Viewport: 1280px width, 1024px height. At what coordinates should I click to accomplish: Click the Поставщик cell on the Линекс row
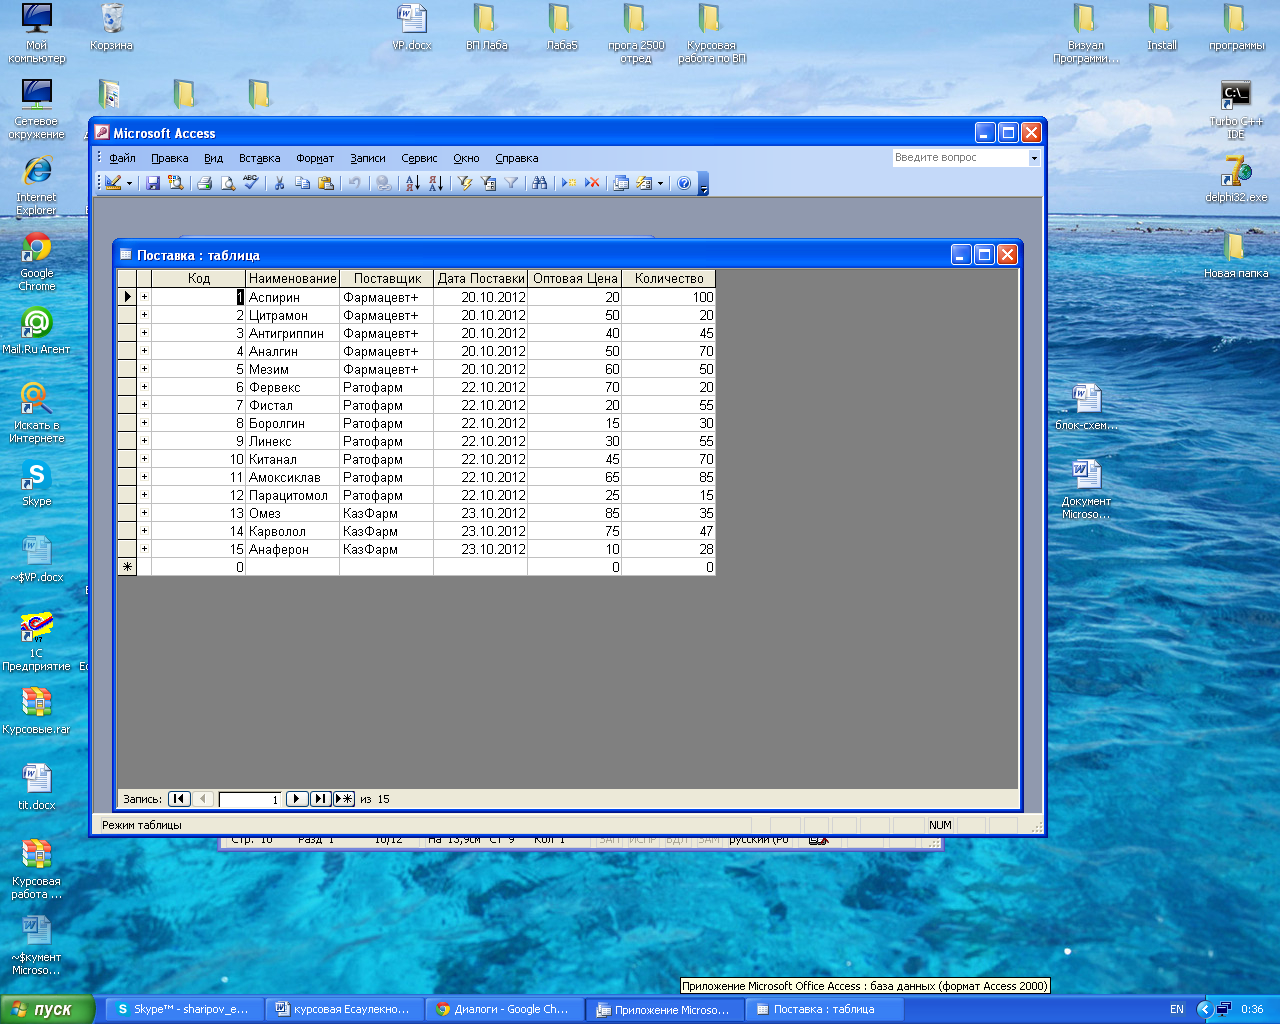click(x=386, y=441)
